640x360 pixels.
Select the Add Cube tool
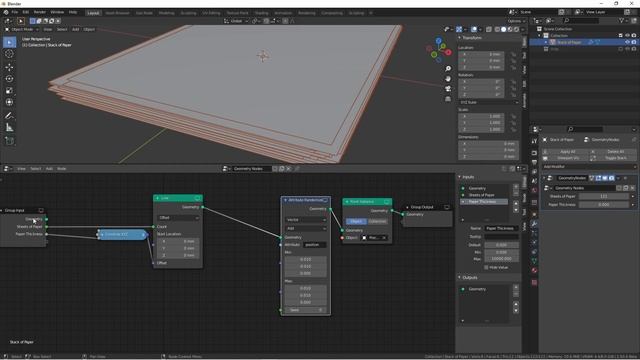9,141
